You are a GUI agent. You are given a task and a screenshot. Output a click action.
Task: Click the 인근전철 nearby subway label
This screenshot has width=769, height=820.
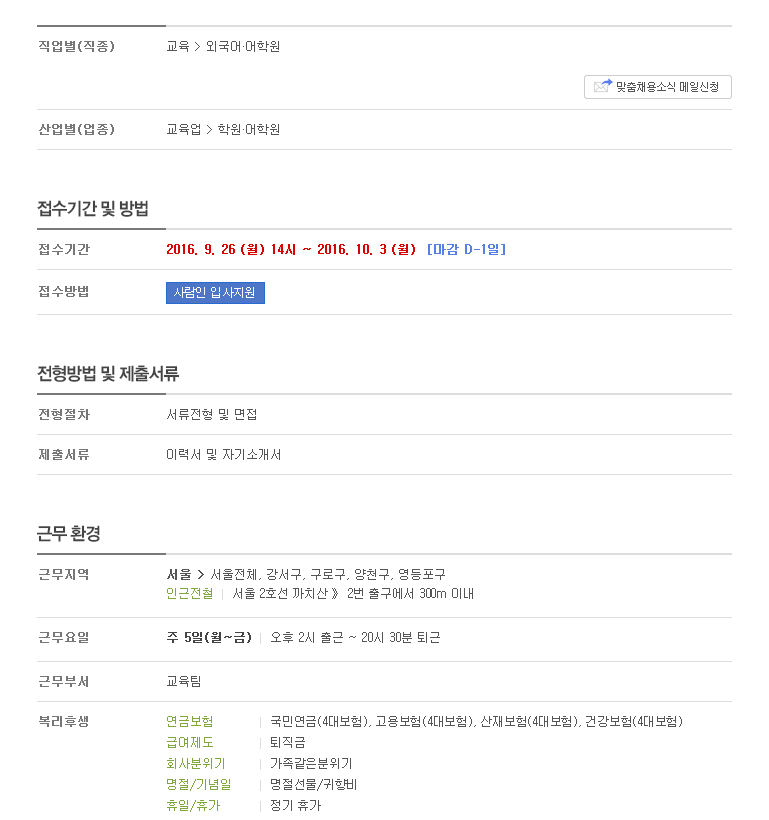coord(189,594)
